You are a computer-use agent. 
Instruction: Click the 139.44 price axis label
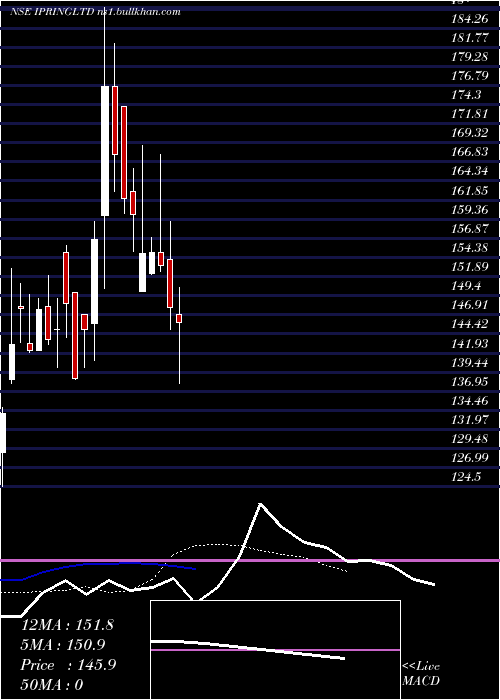coord(470,362)
